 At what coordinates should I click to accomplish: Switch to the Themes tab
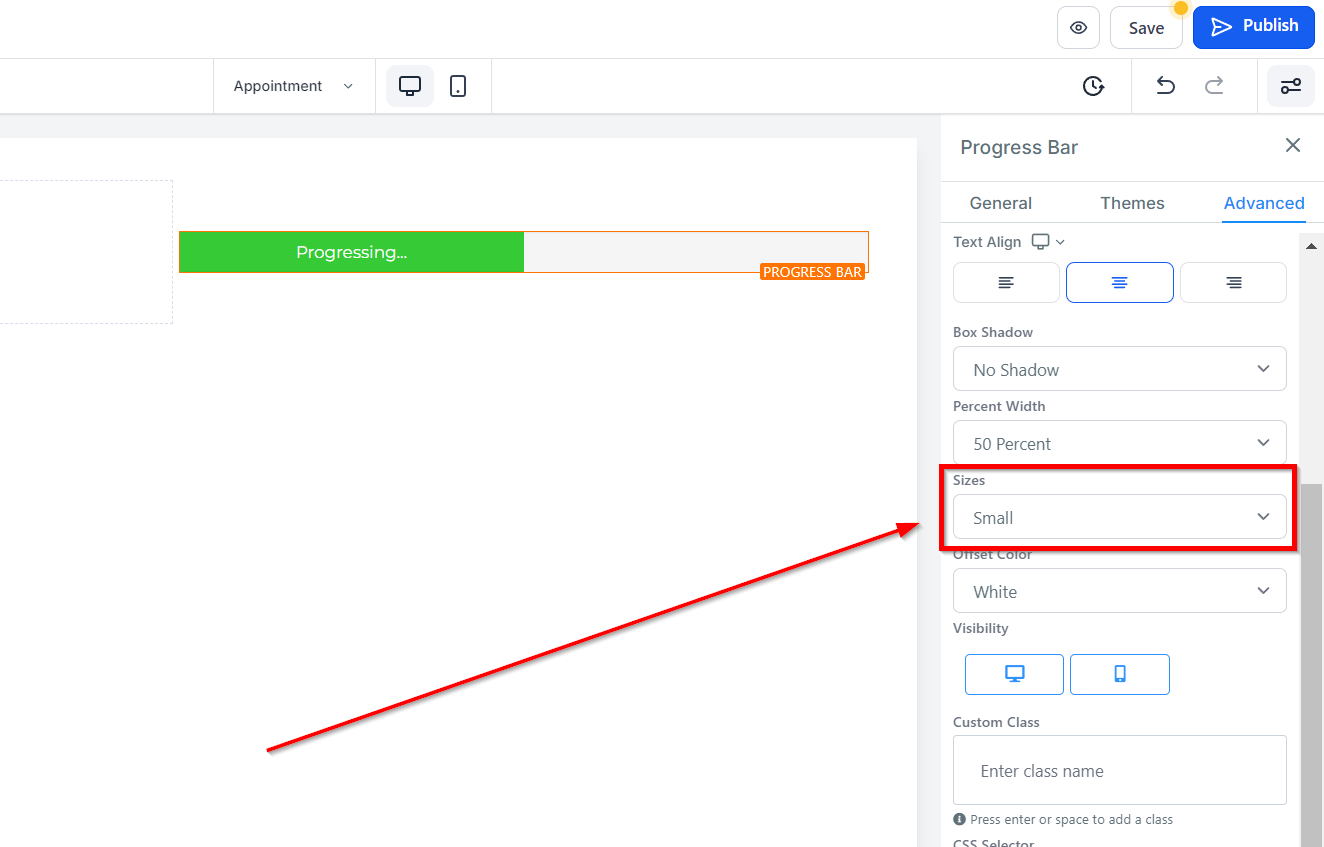pos(1132,203)
